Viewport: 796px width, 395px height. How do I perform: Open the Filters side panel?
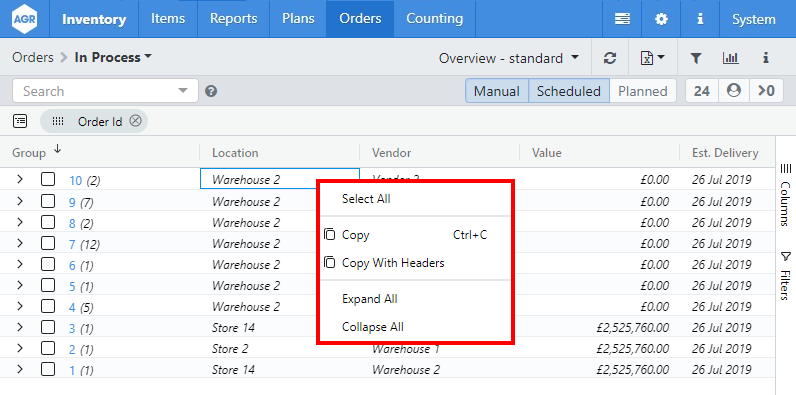(x=785, y=275)
